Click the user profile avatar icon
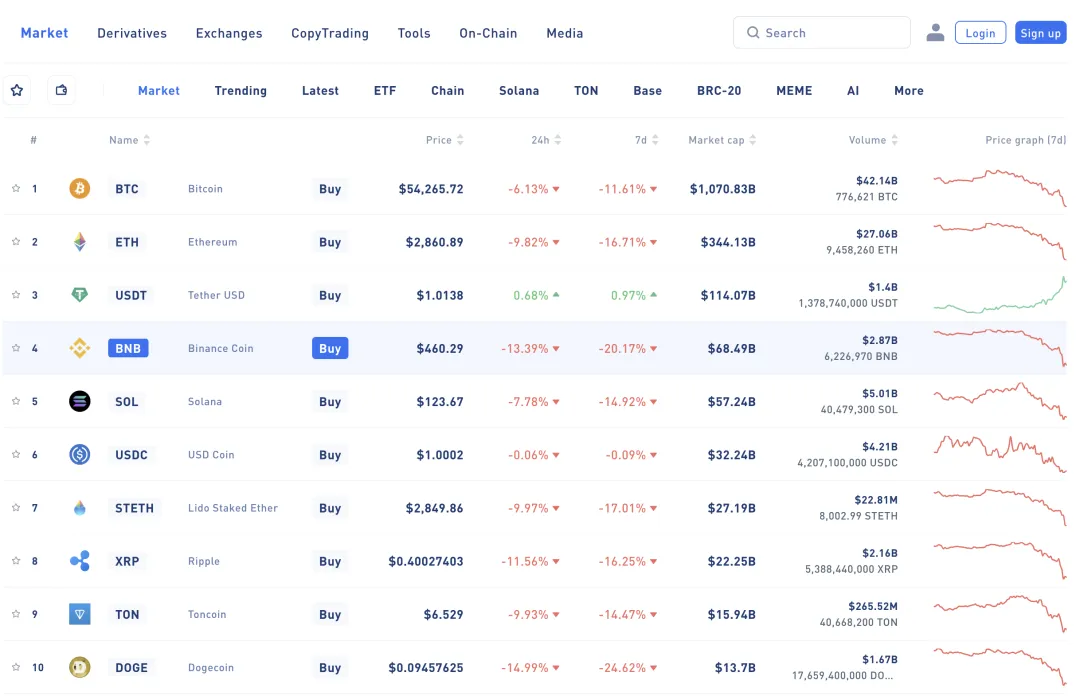The height and width of the screenshot is (696, 1080). click(935, 32)
